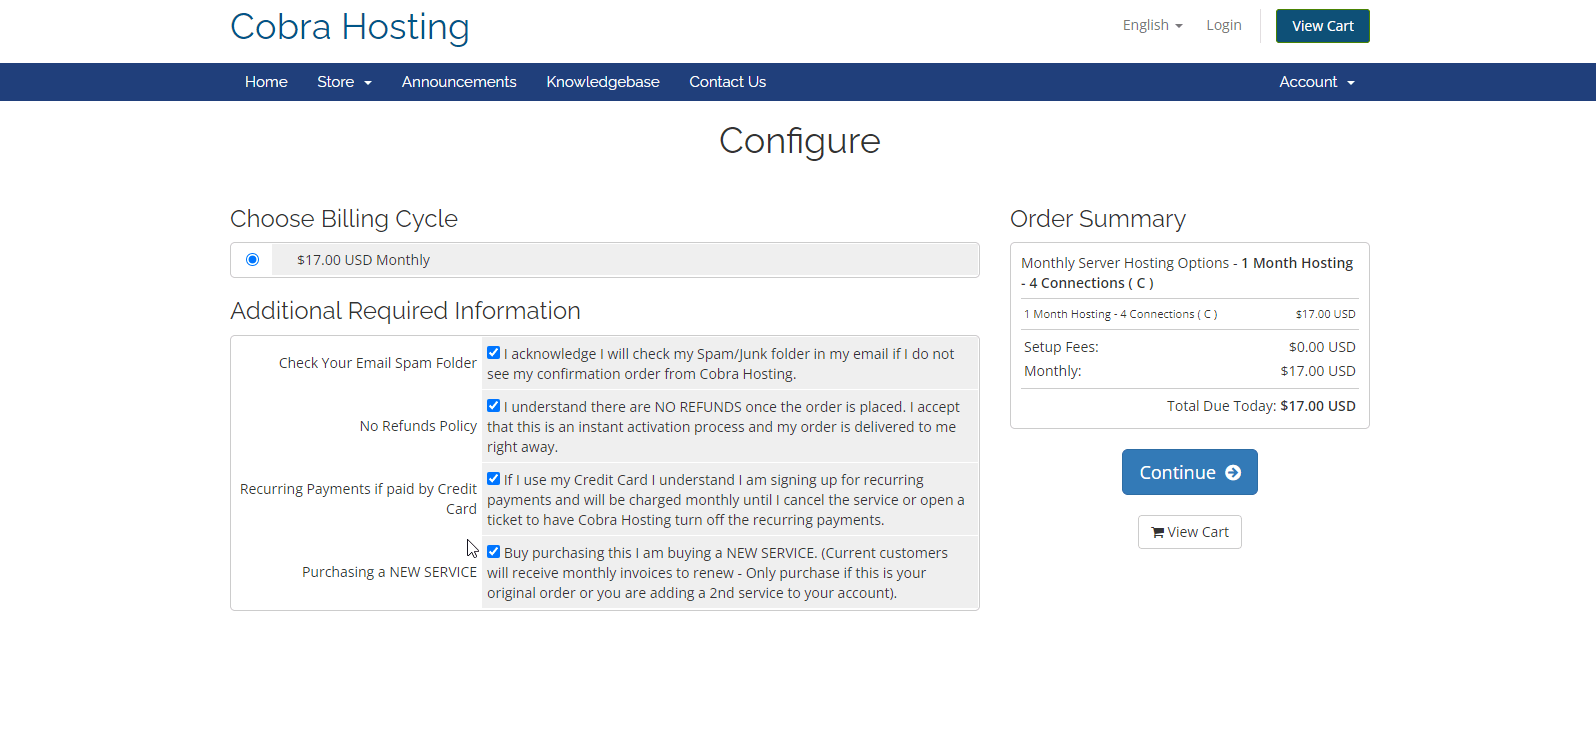Viewport: 1596px width, 745px height.
Task: Go to the Home menu item
Action: click(x=266, y=82)
